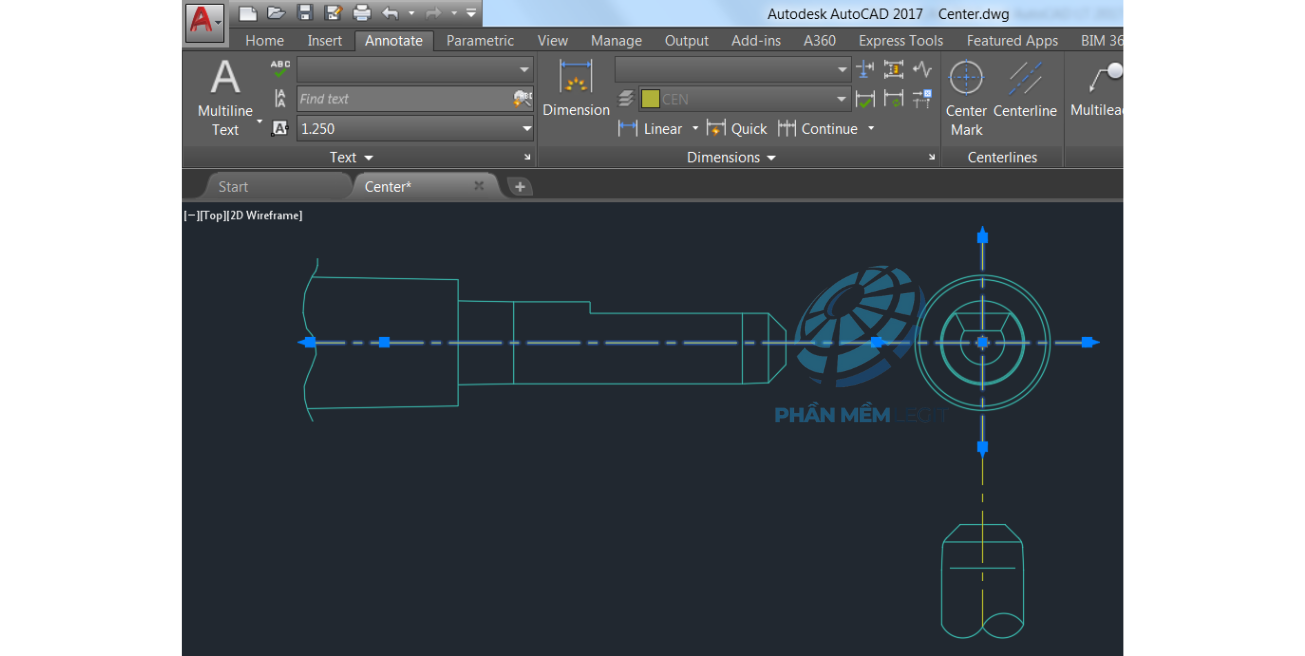The width and height of the screenshot is (1305, 656).
Task: Close the Center* drawing tab
Action: (x=479, y=186)
